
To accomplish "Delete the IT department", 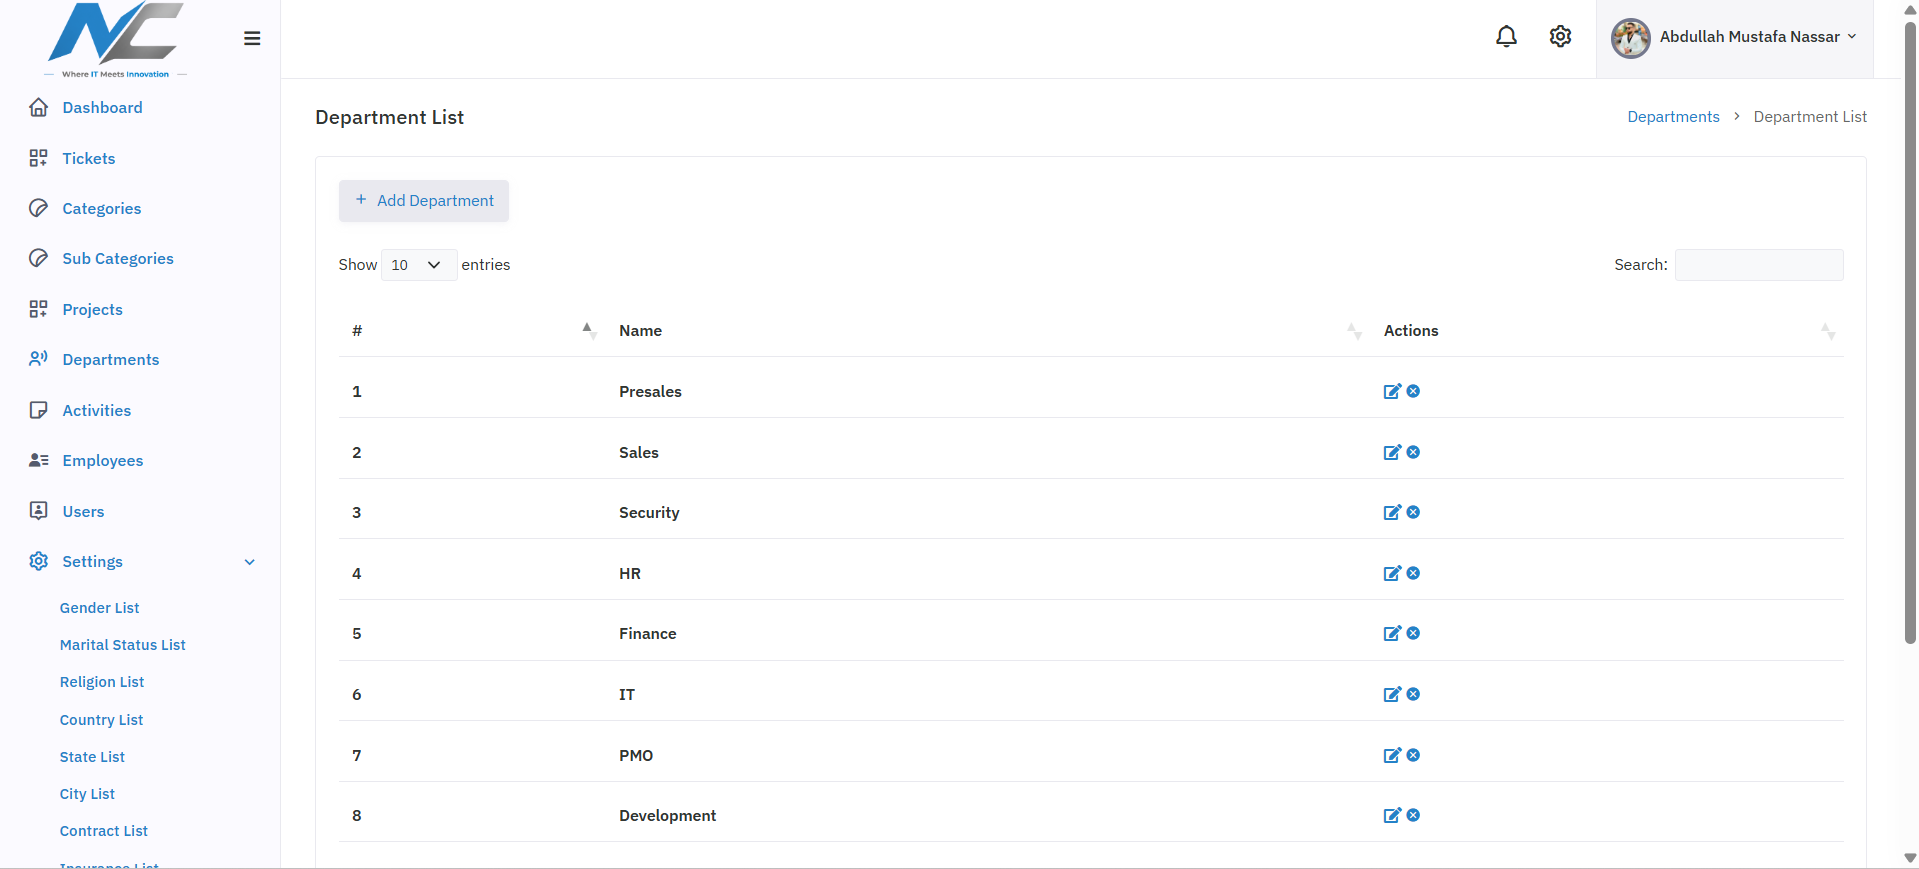I will click(1413, 694).
